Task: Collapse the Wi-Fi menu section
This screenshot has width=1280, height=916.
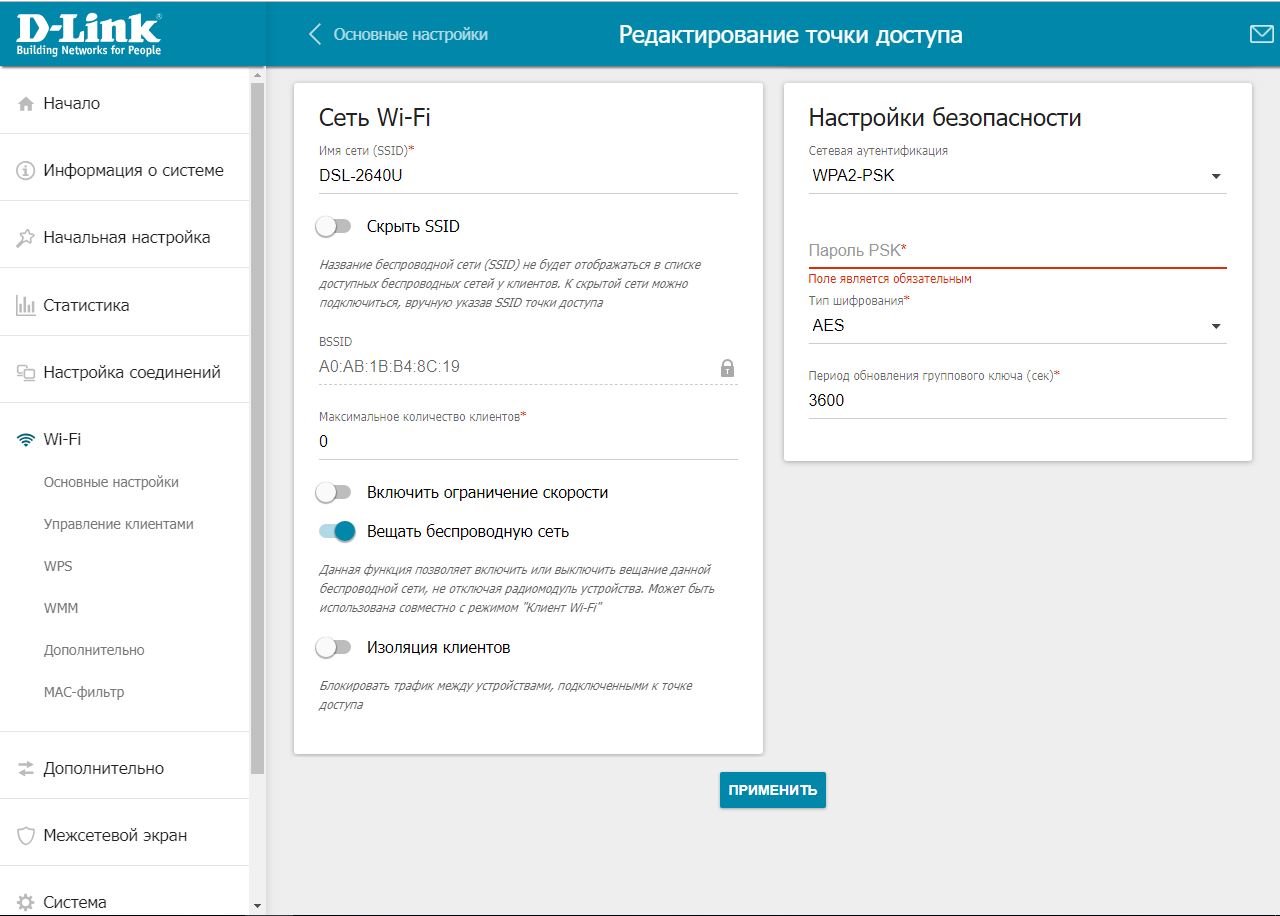Action: (x=124, y=439)
